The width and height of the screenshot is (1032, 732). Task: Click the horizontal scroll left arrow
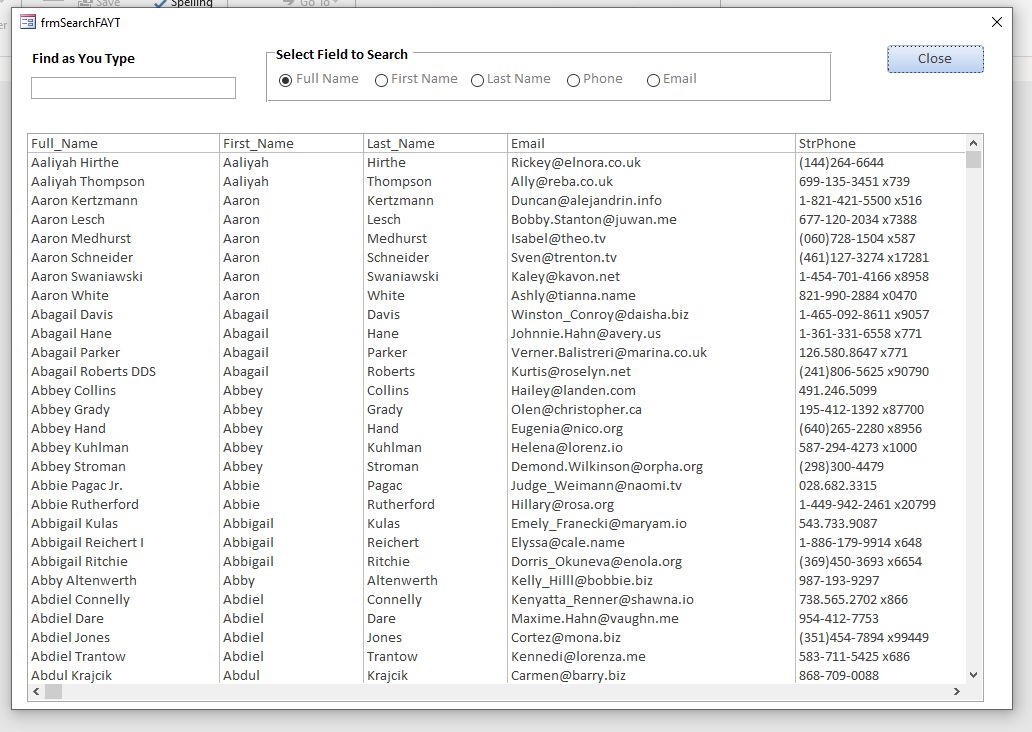pos(37,691)
